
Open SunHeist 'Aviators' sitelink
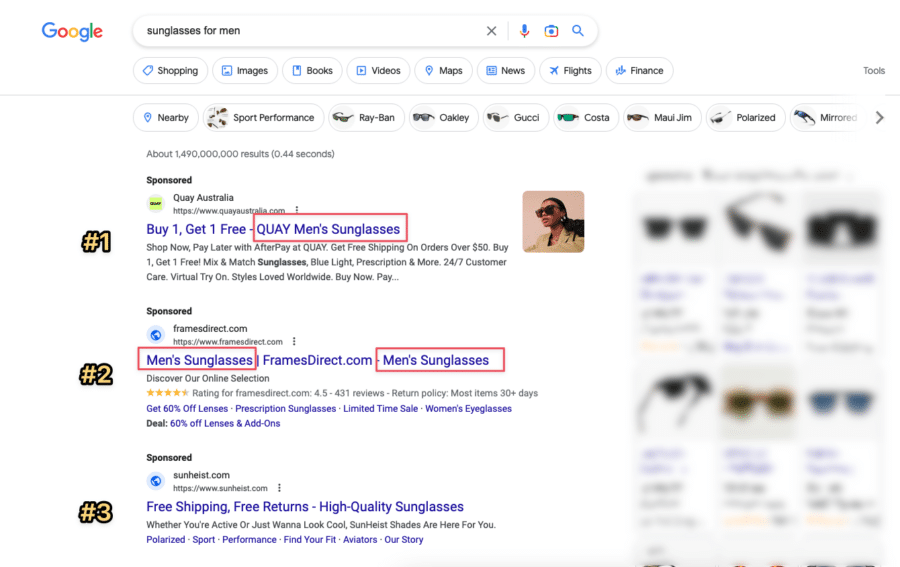pyautogui.click(x=360, y=539)
